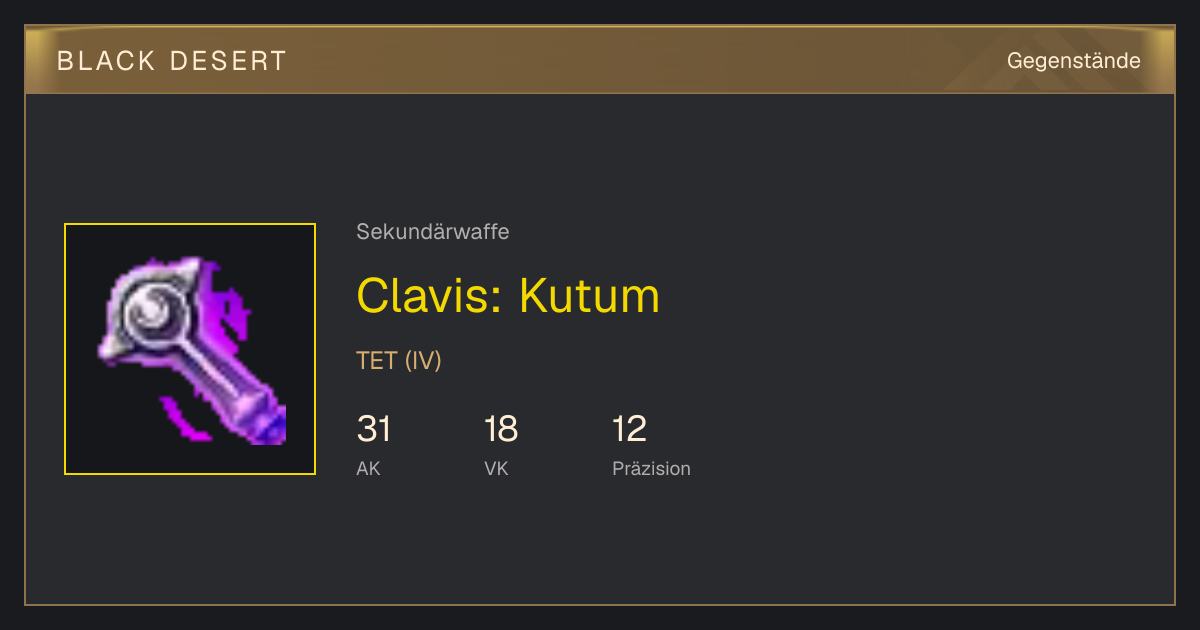The height and width of the screenshot is (630, 1200).
Task: Click the VK value 18
Action: 500,429
